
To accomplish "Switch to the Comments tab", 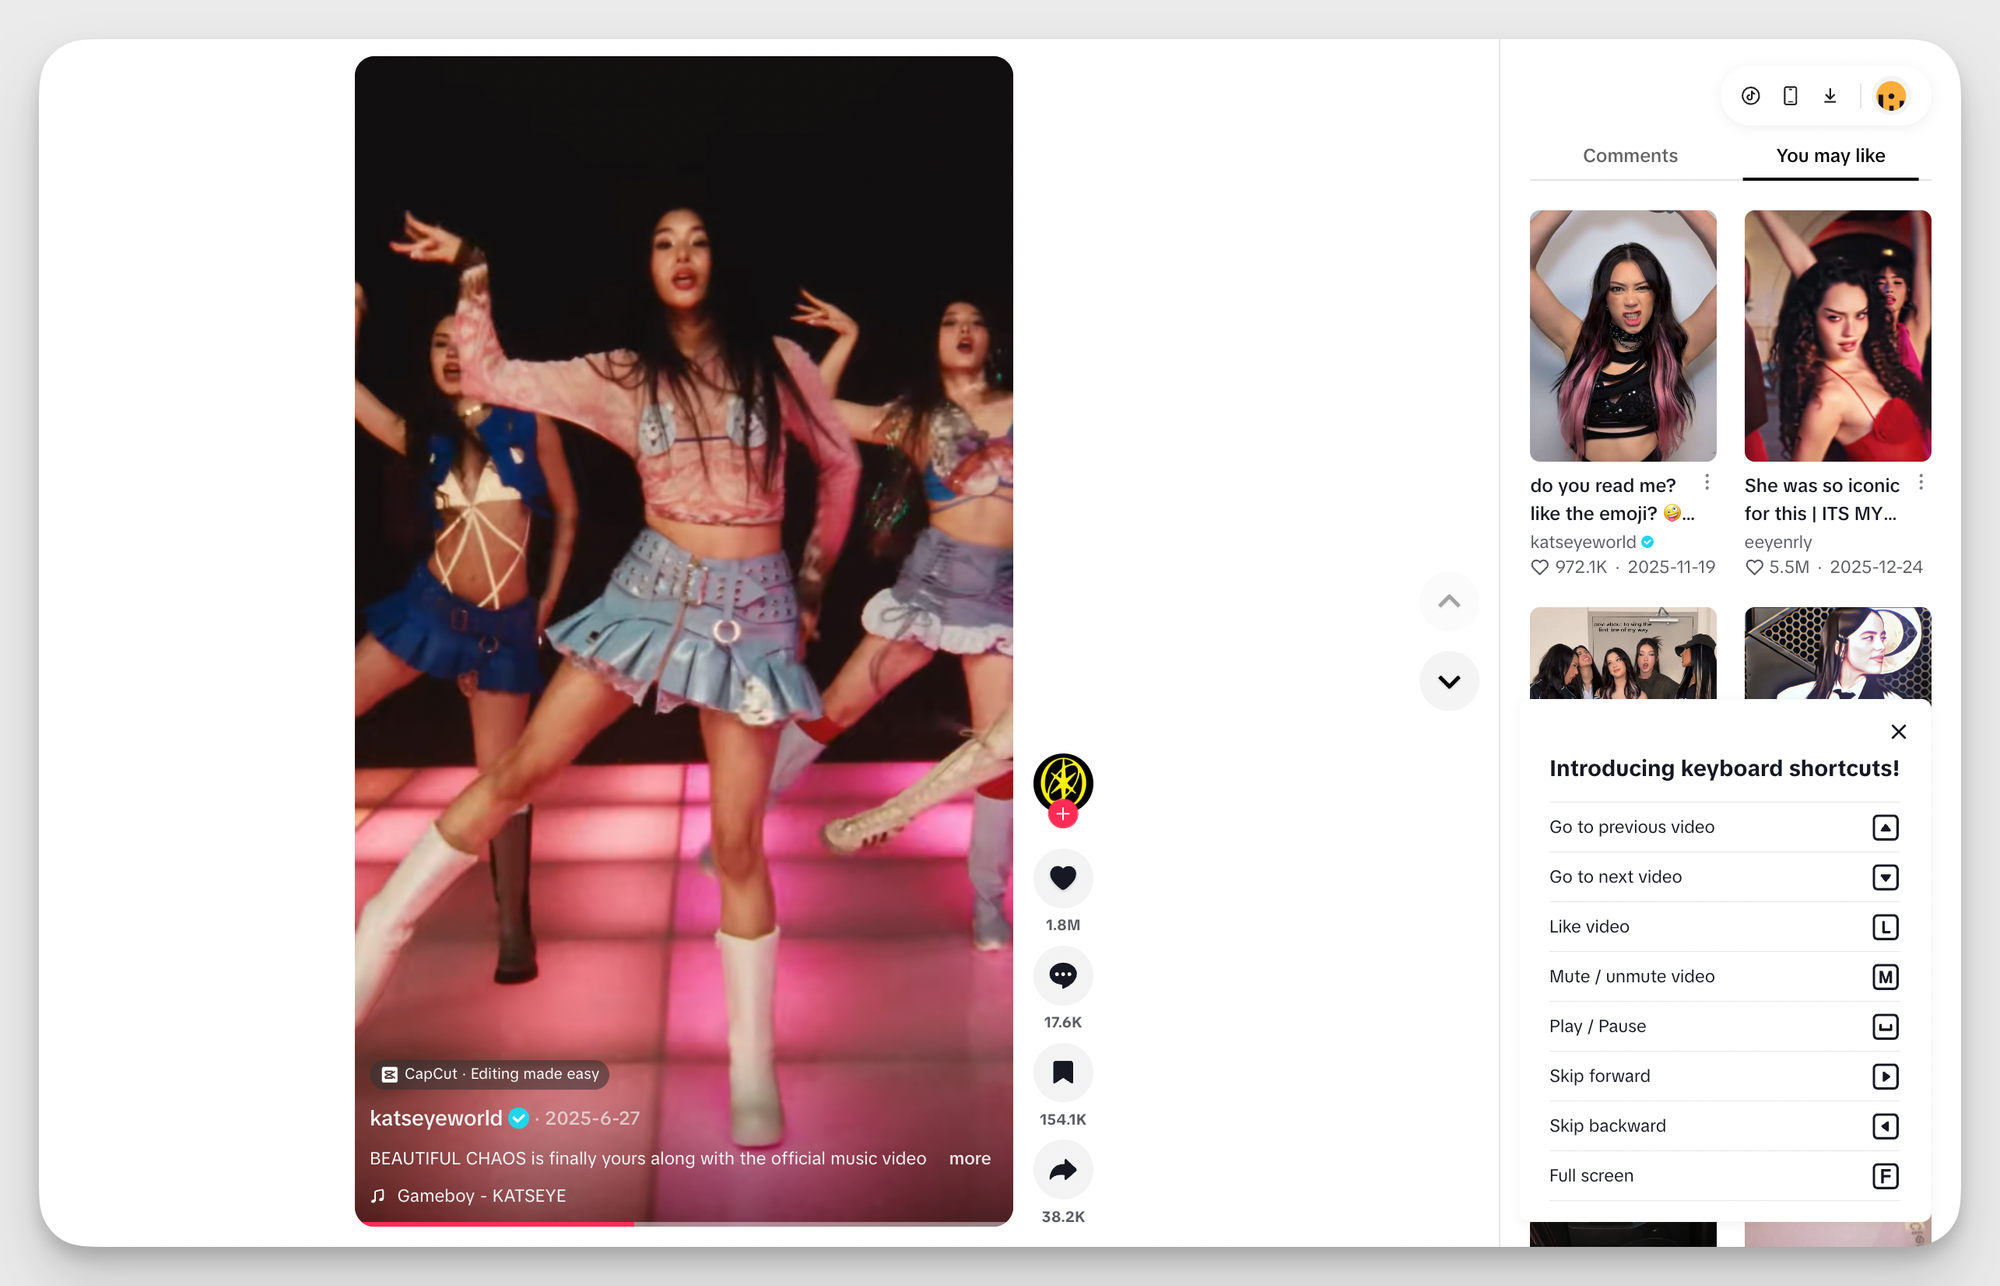I will [1630, 156].
